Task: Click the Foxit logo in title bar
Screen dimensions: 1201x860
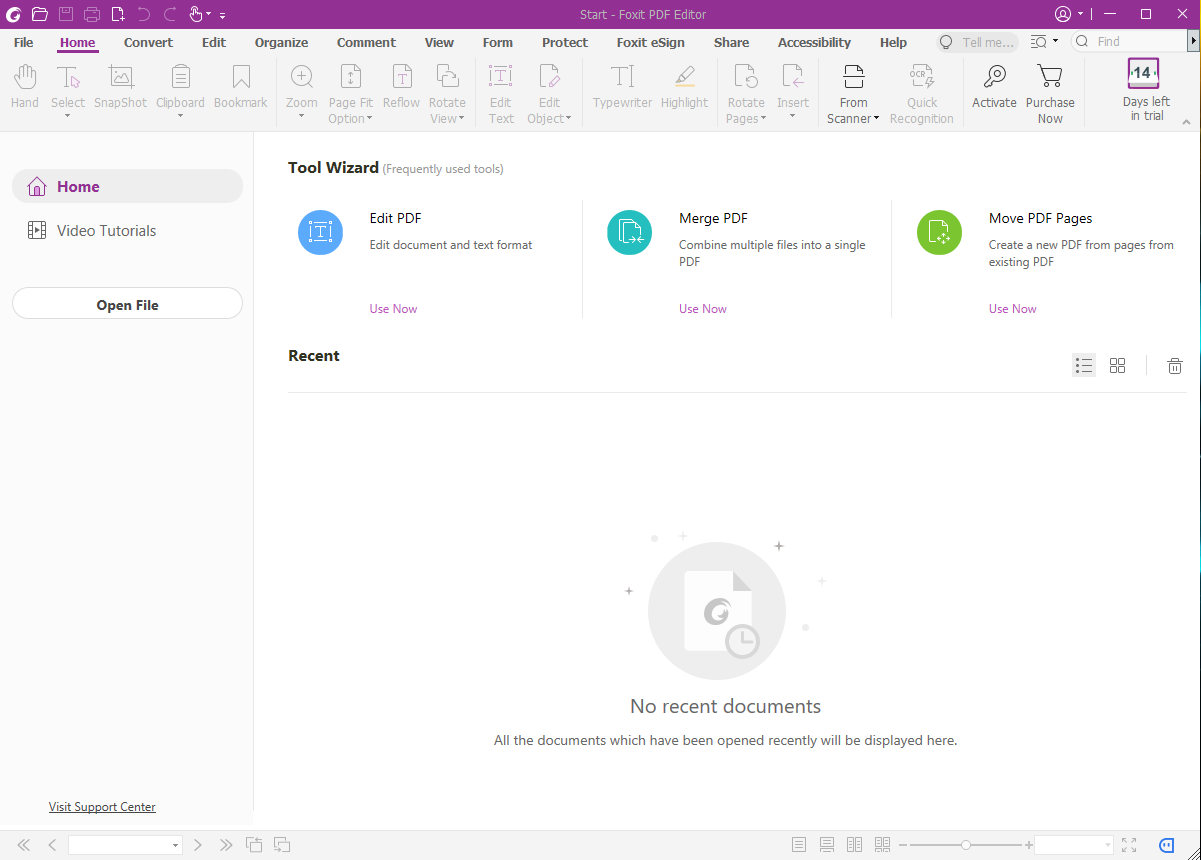Action: [x=14, y=14]
